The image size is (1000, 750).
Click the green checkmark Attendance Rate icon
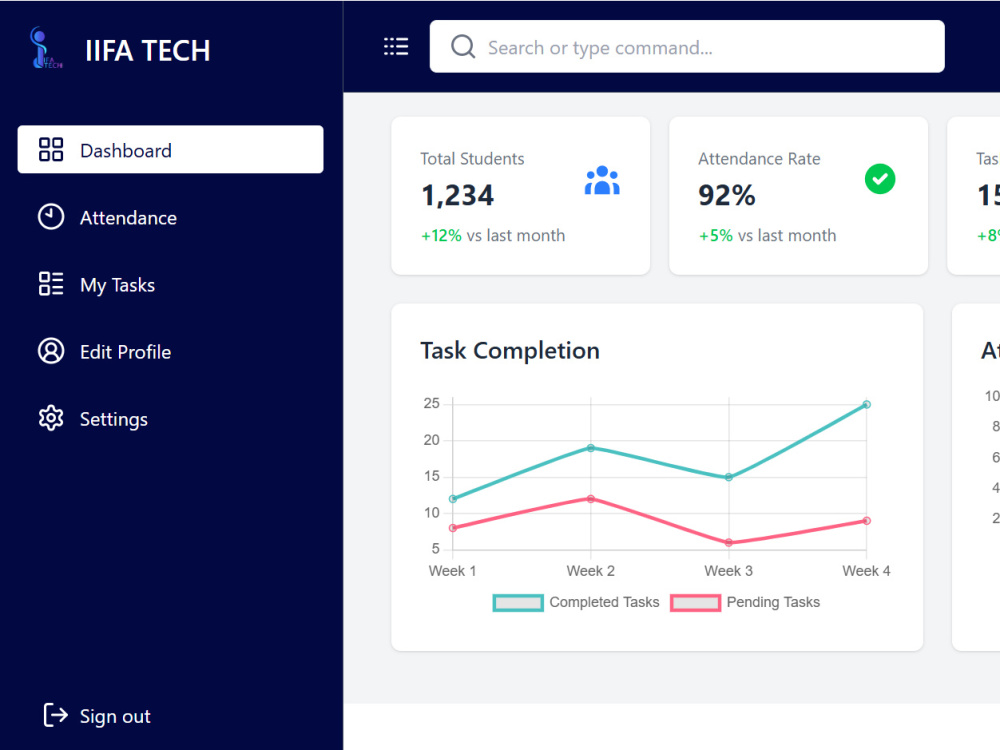pos(880,179)
